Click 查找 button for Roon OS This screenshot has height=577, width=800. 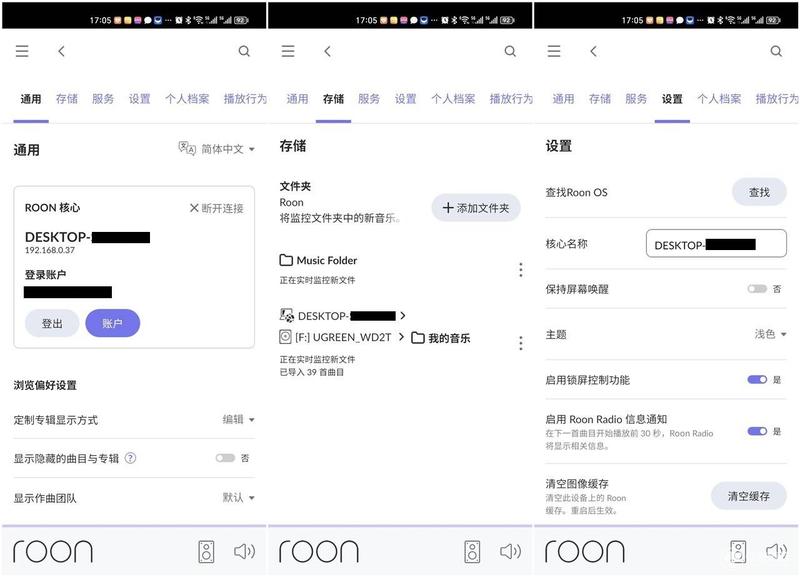(759, 192)
